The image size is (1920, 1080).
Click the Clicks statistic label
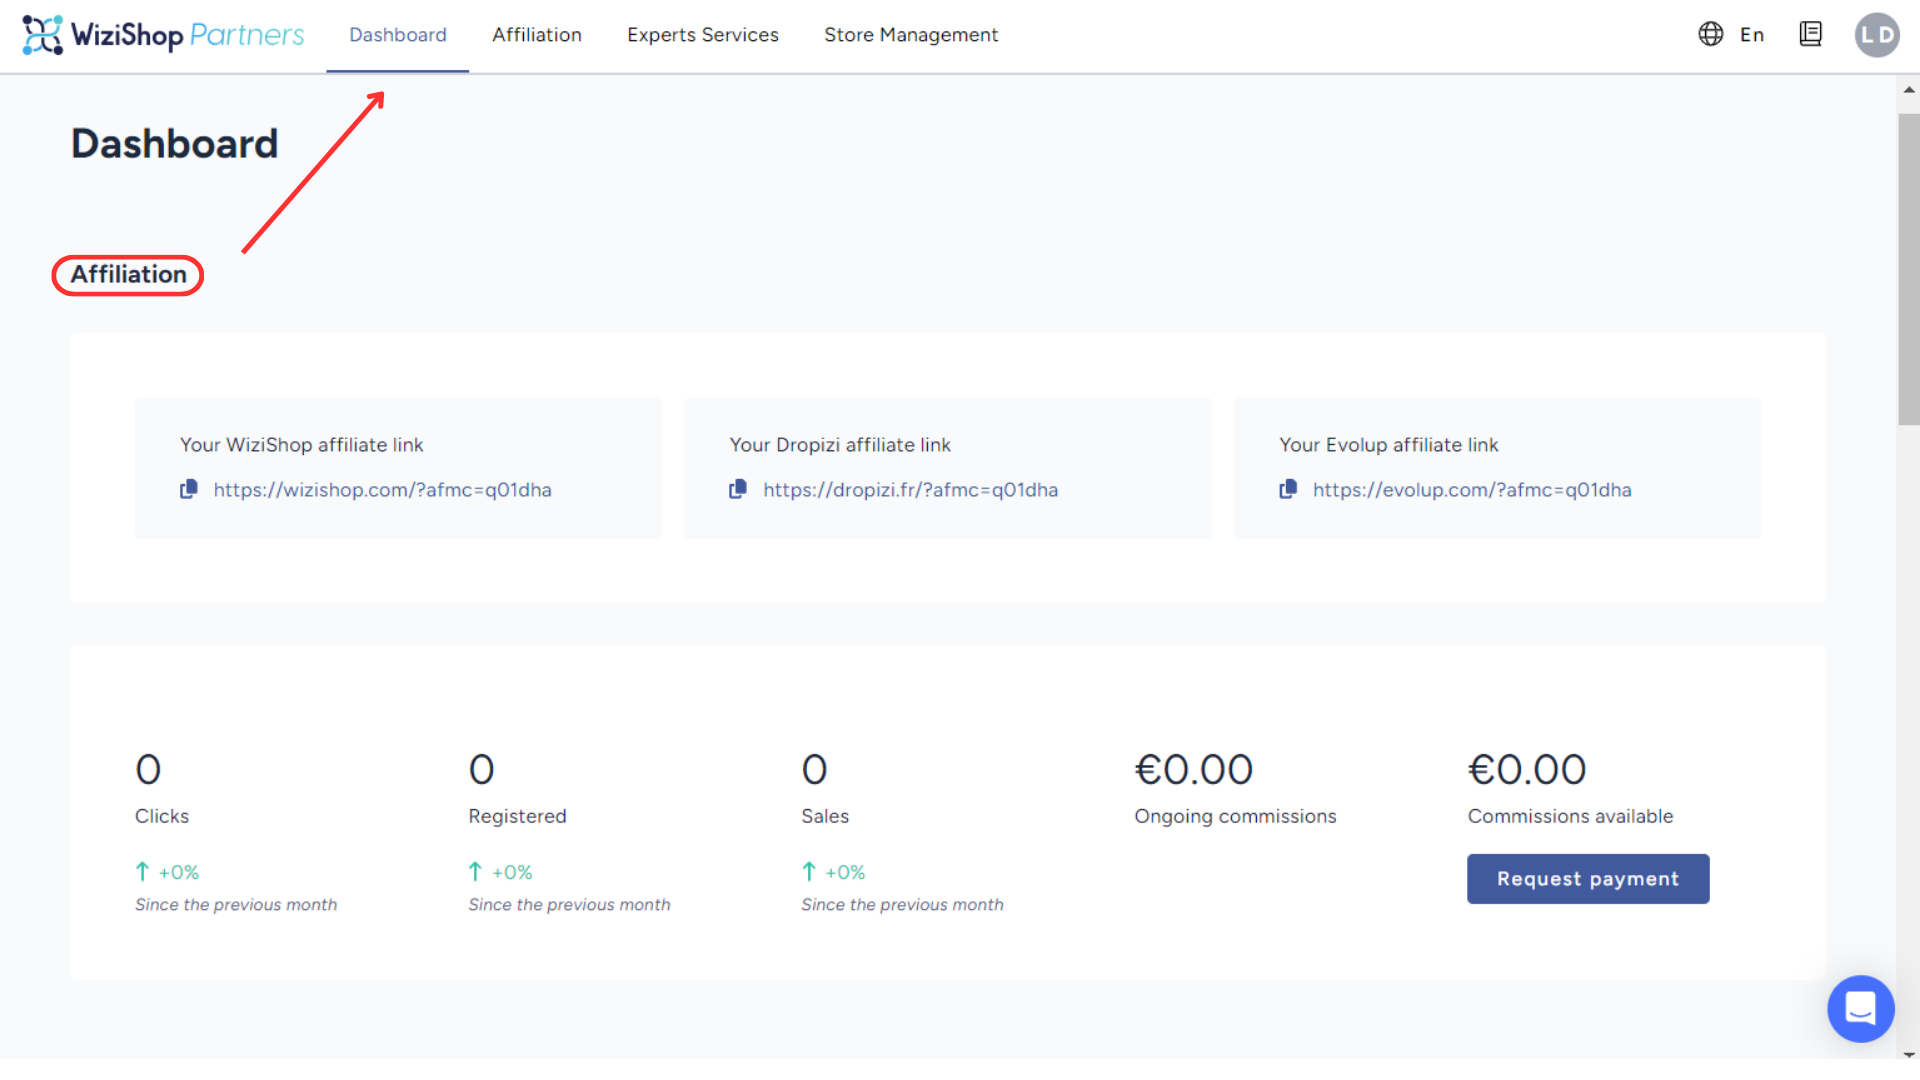pyautogui.click(x=162, y=816)
